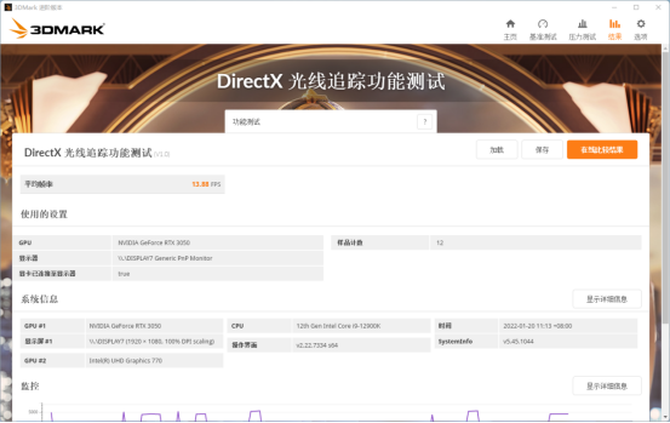Expand 显示详细信息 in 监控 section
670x423 pixels.
coord(606,385)
